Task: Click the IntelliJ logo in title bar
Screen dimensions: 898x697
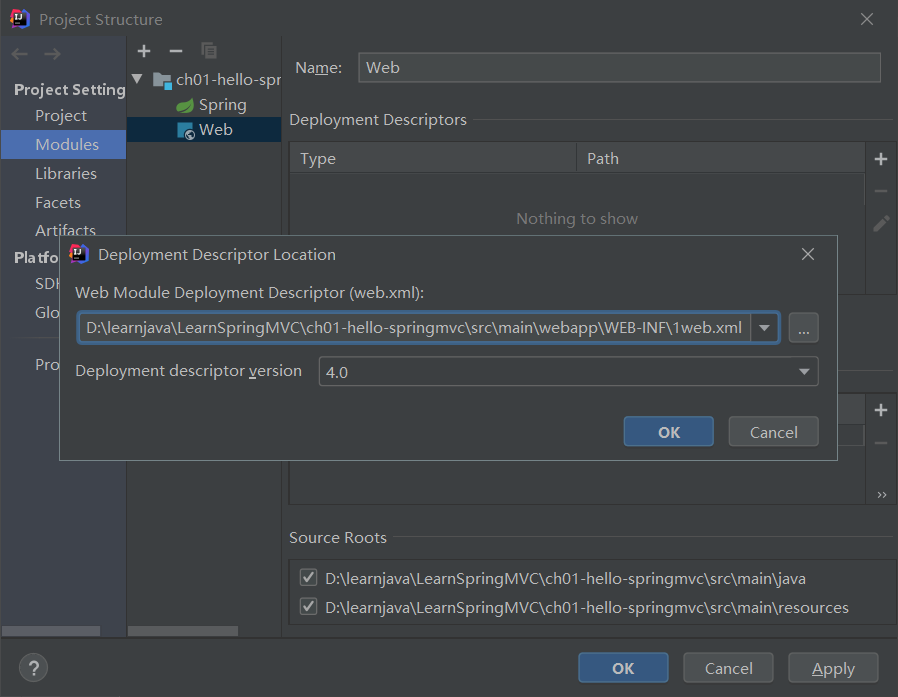Action: click(20, 19)
